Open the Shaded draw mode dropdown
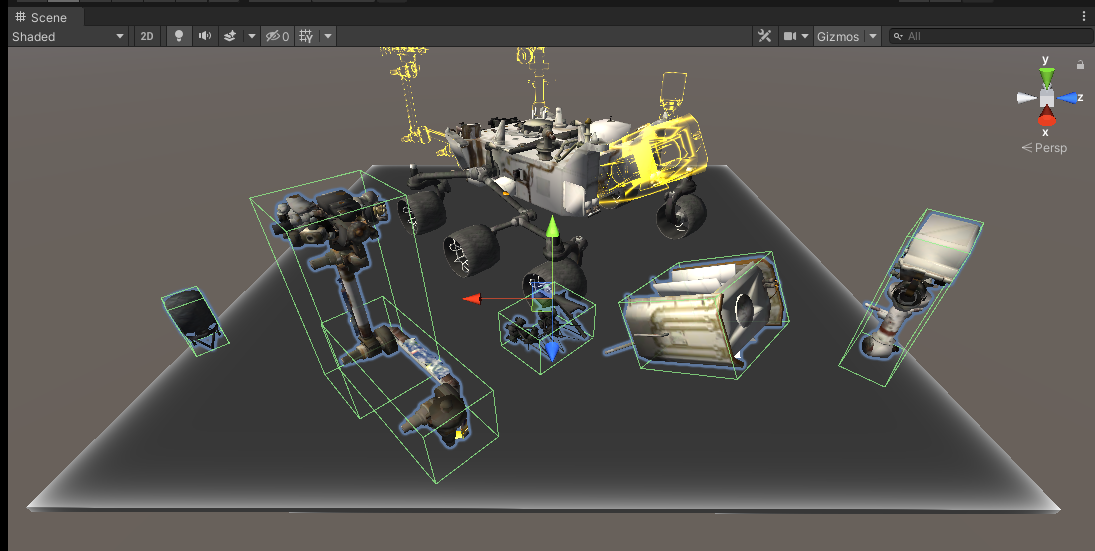The width and height of the screenshot is (1095, 551). 68,36
